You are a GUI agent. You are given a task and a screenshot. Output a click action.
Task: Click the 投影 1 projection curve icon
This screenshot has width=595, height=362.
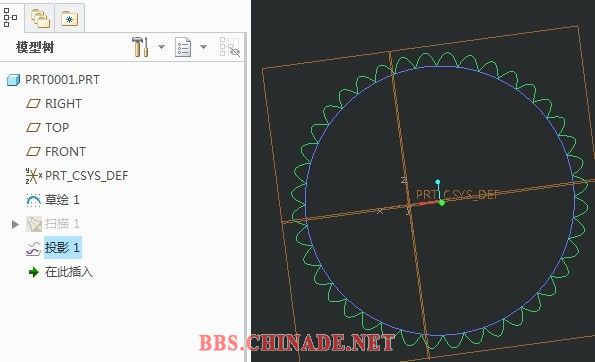coord(33,249)
